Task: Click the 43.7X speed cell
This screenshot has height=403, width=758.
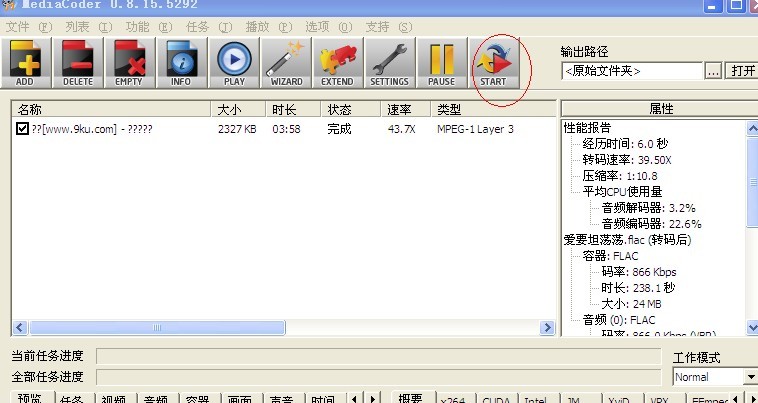Action: coord(401,129)
